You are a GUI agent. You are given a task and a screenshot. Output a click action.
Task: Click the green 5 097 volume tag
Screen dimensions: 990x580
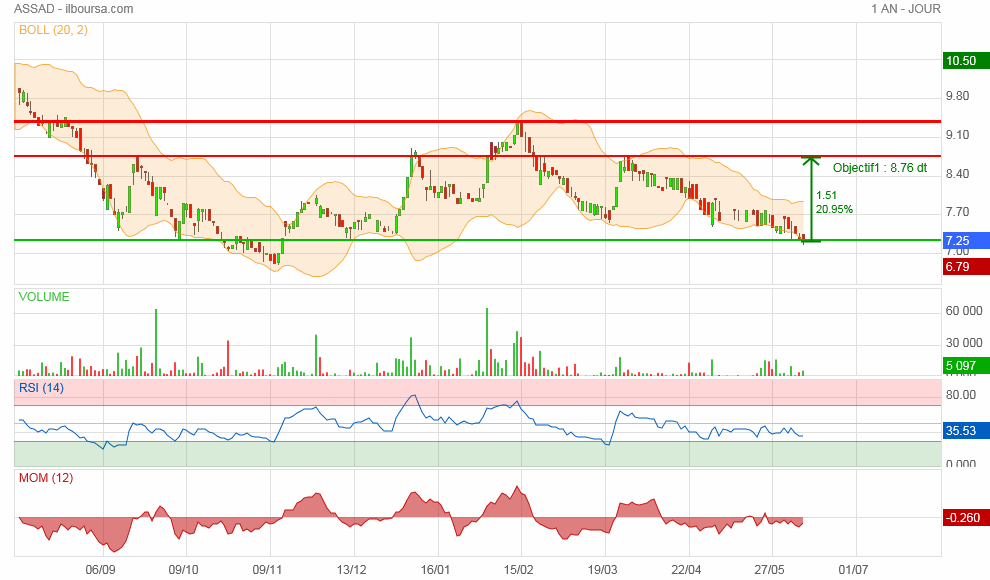966,365
